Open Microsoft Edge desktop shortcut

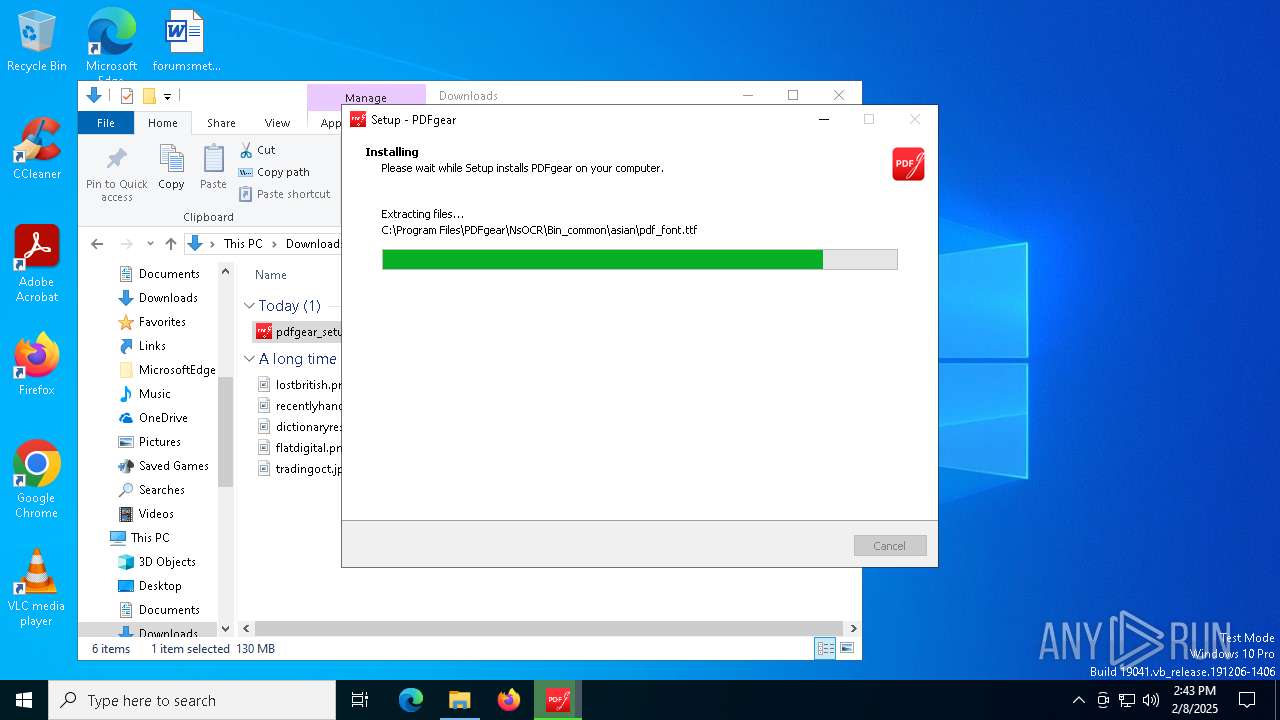point(111,44)
